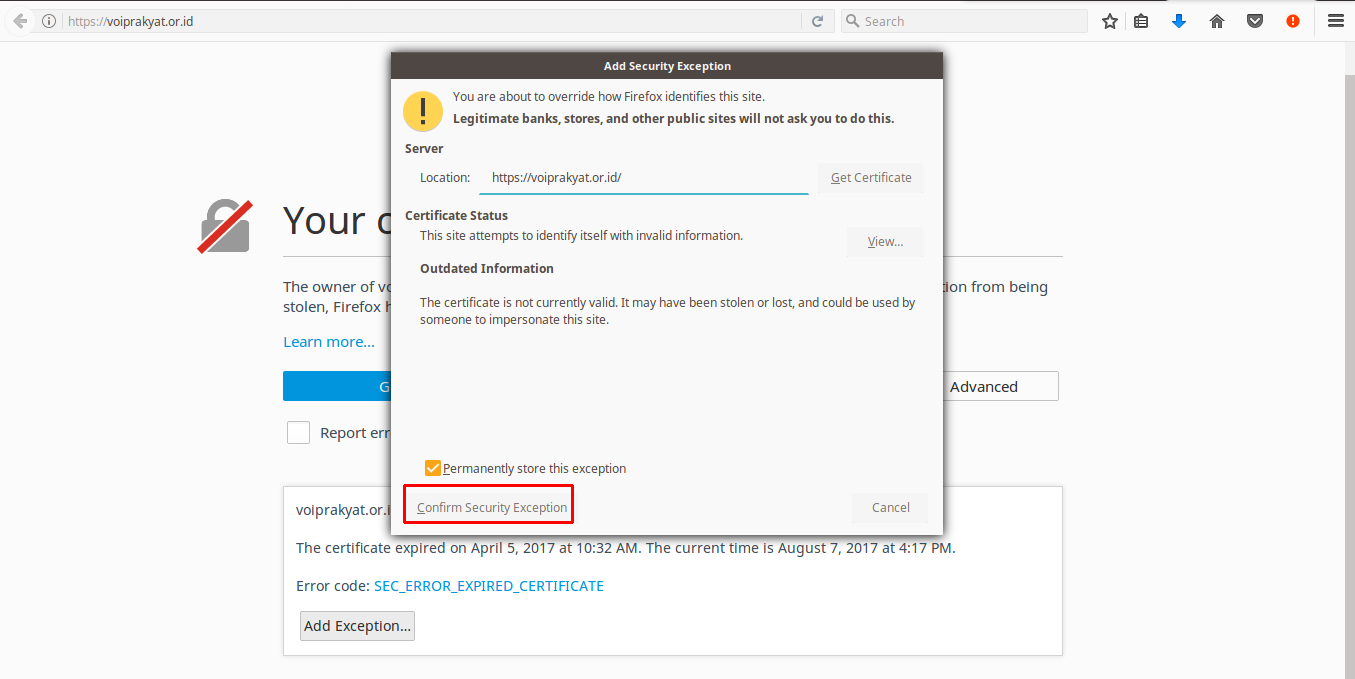Image resolution: width=1355 pixels, height=679 pixels.
Task: Reload the page with refresh icon
Action: point(817,21)
